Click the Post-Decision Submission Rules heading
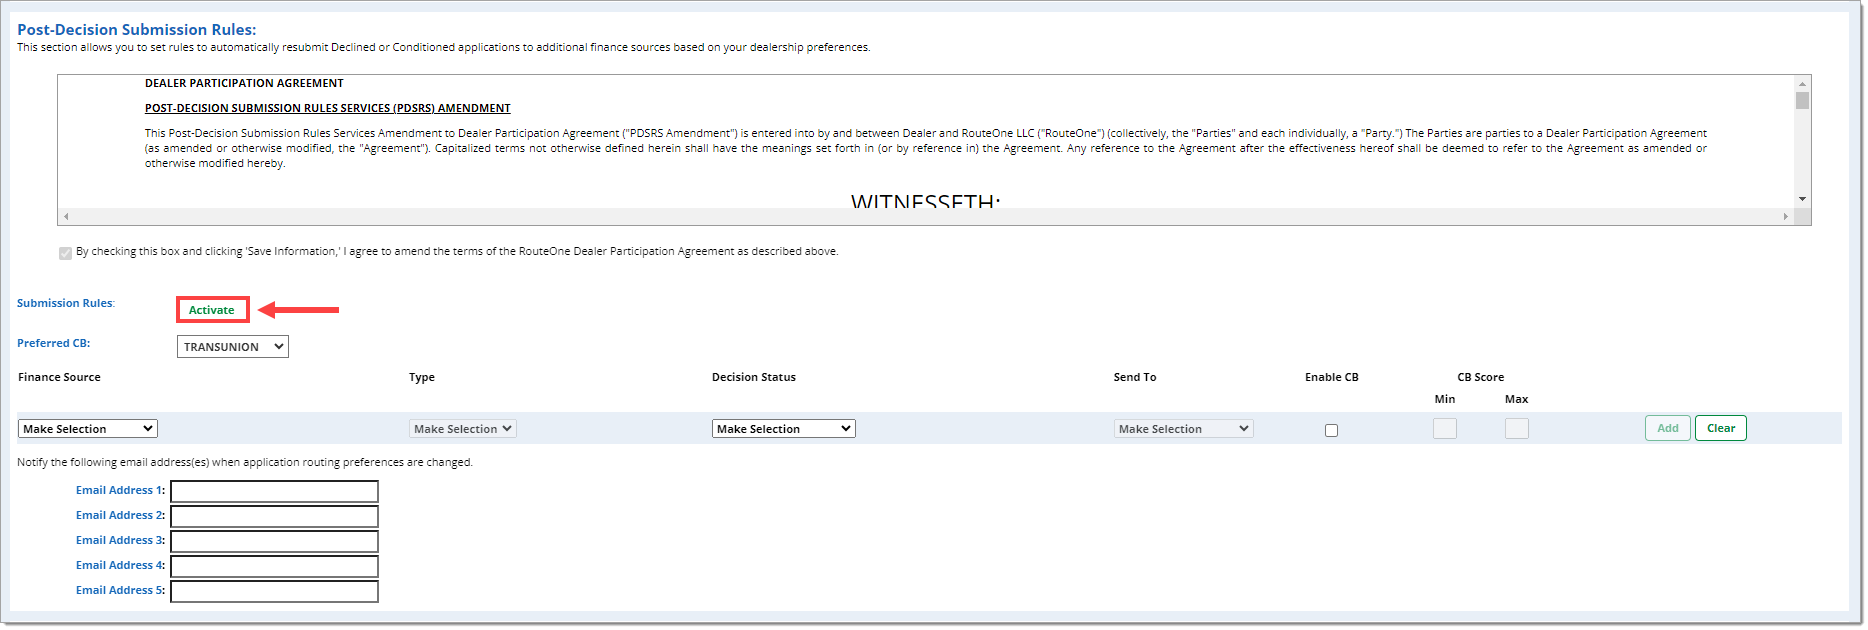 [x=137, y=30]
